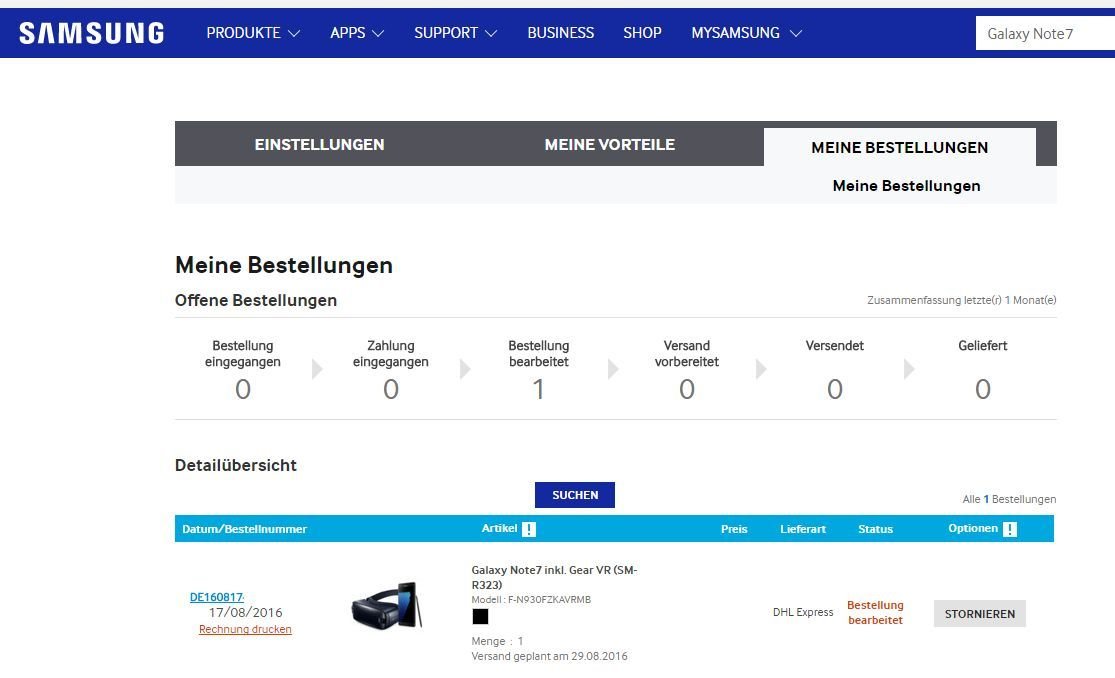Click the Bestellung eingegangen count
Image resolution: width=1115 pixels, height=678 pixels.
click(243, 389)
